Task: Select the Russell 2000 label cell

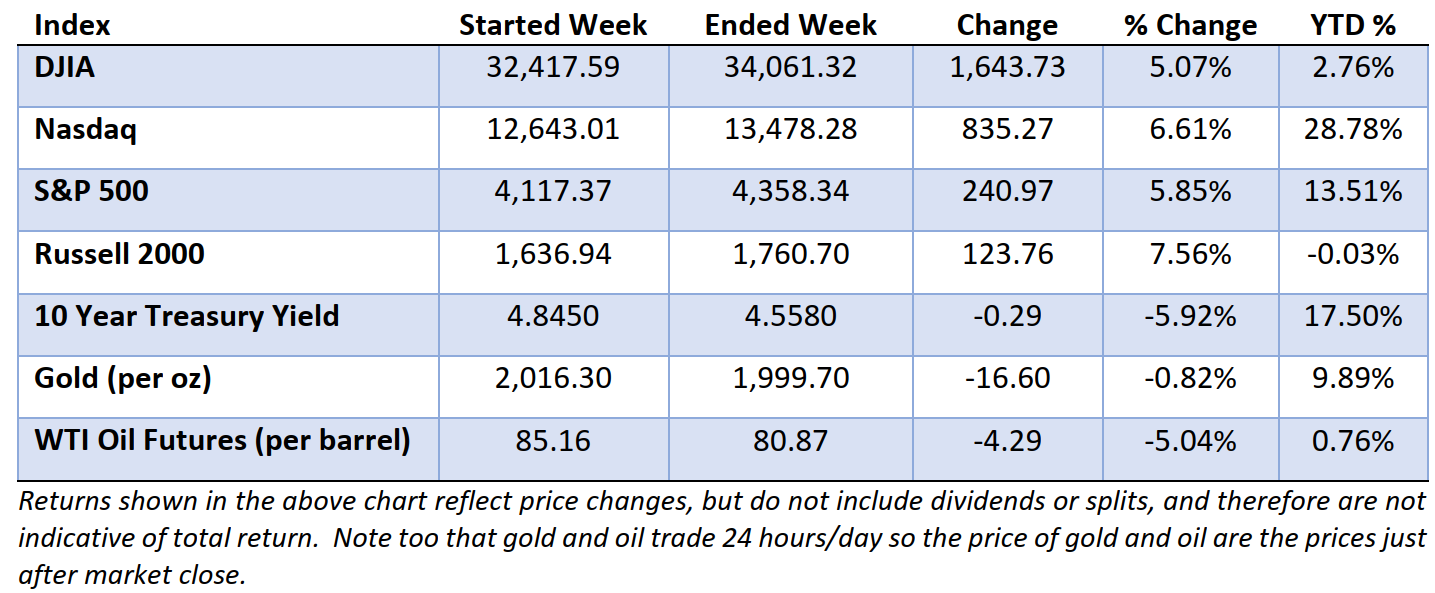Action: coord(119,254)
